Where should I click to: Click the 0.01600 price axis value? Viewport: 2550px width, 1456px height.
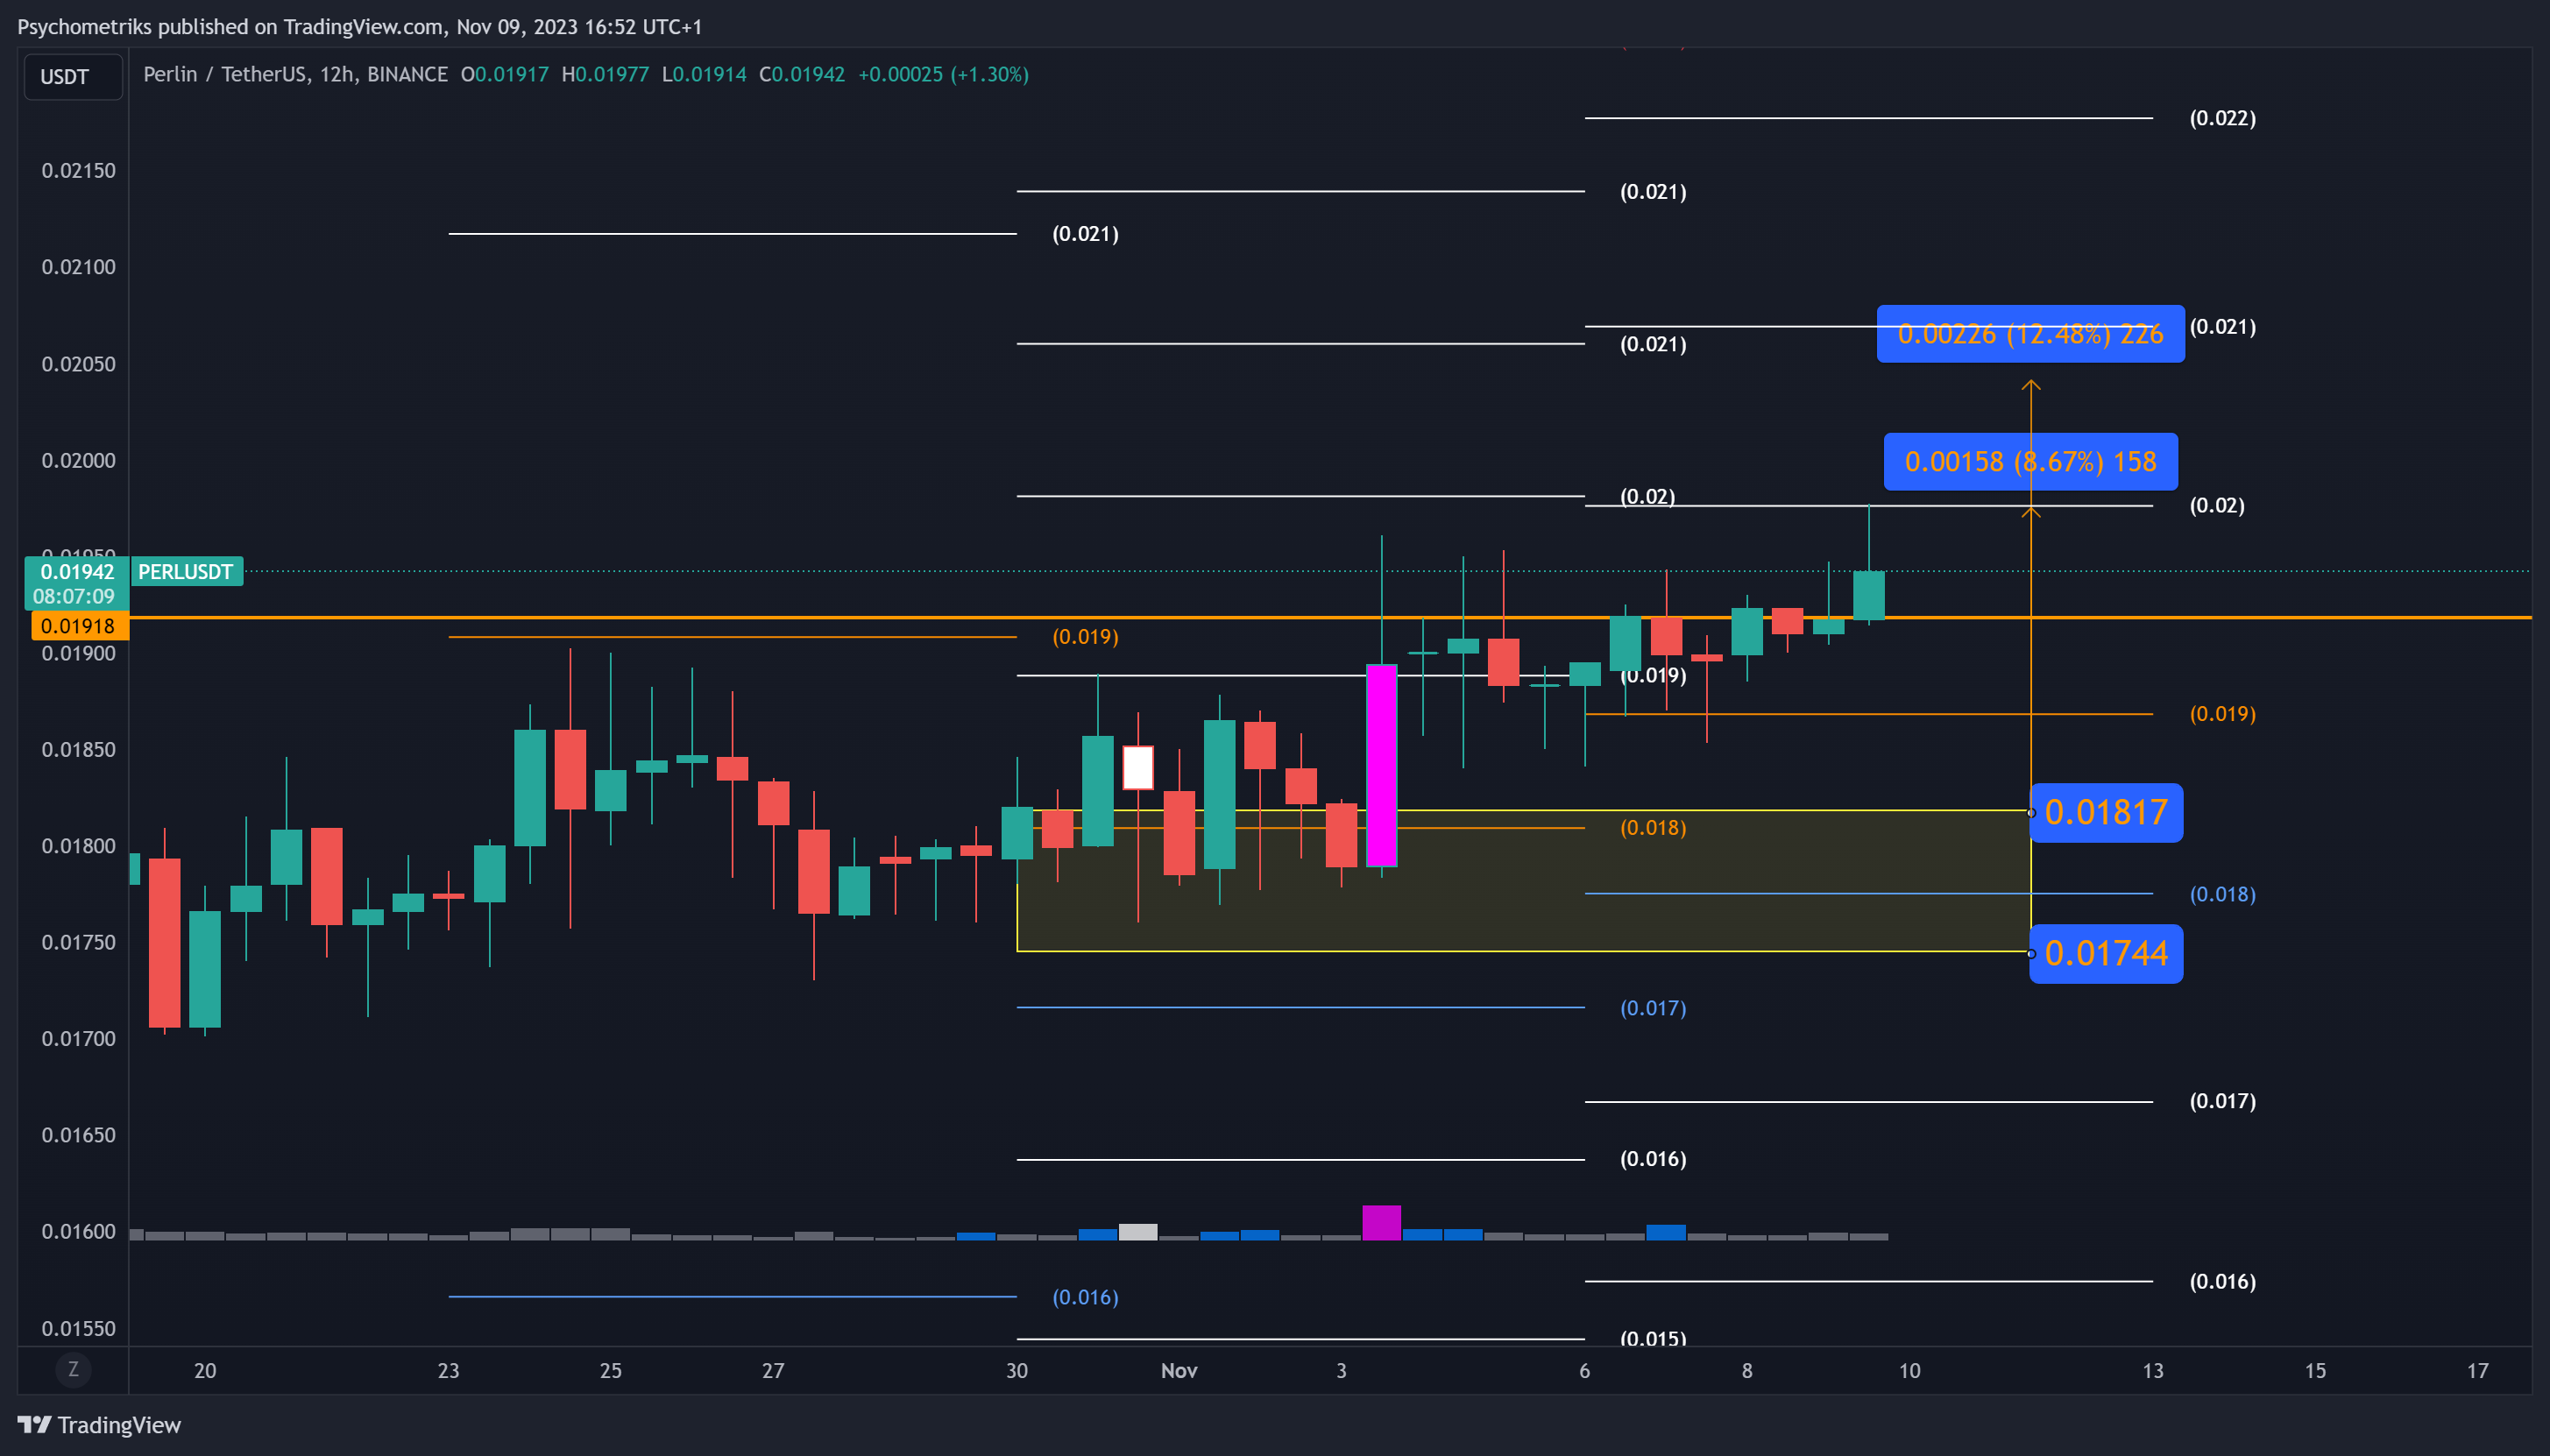coord(78,1231)
